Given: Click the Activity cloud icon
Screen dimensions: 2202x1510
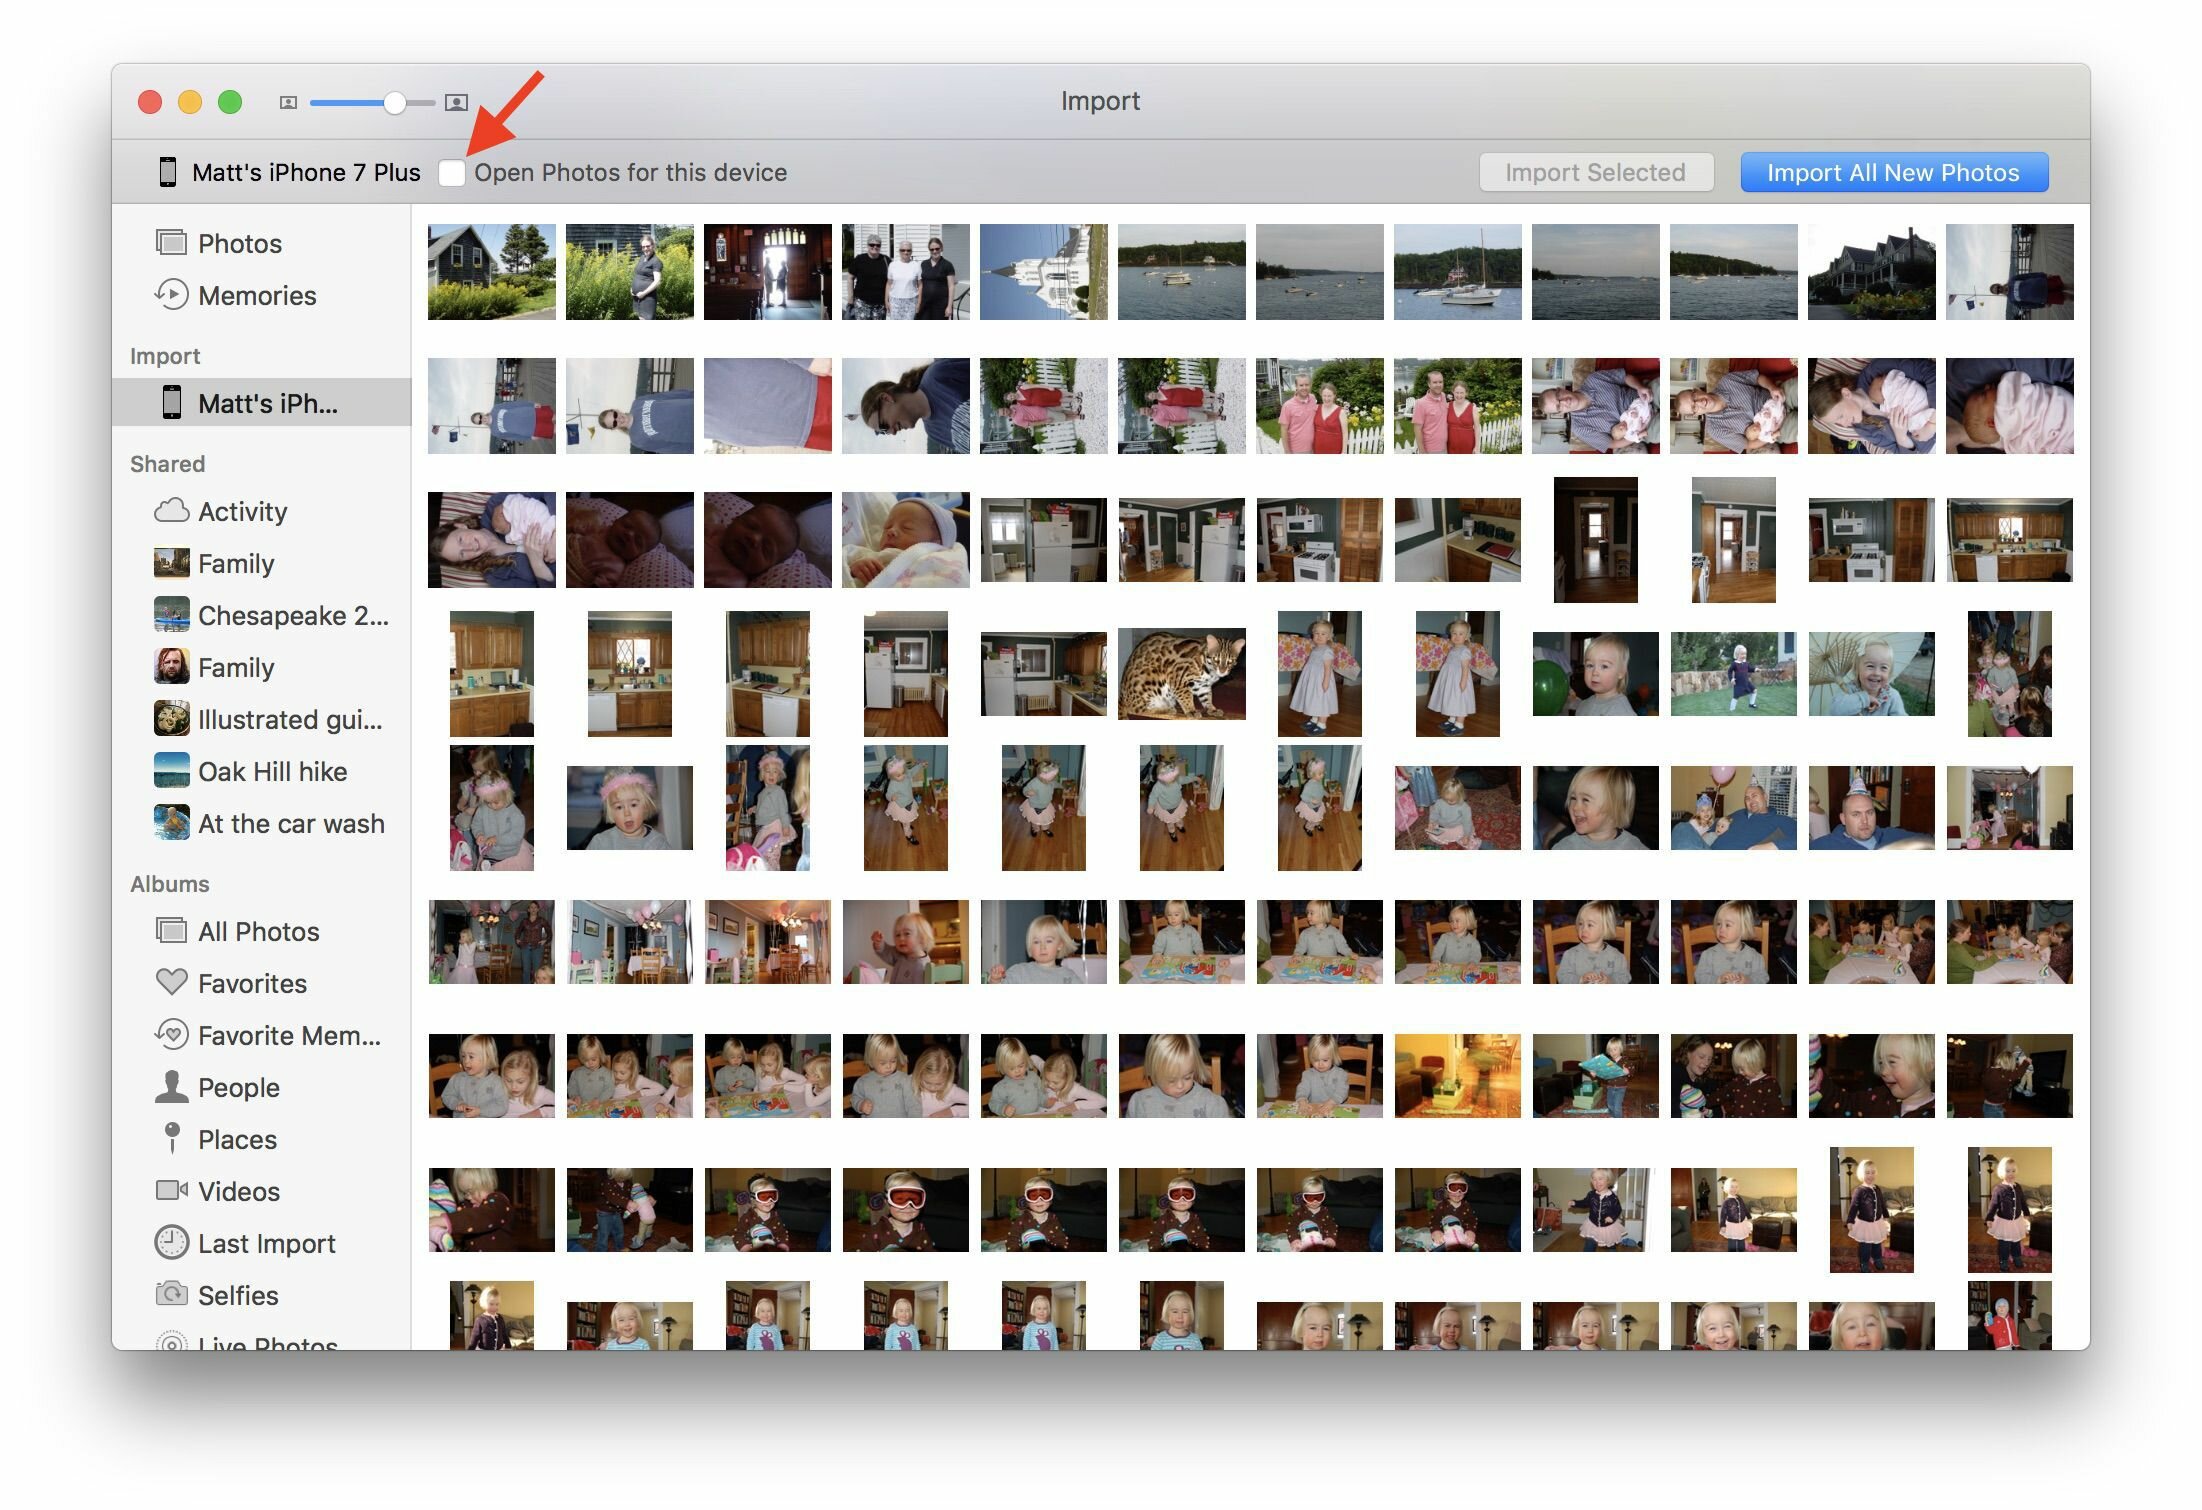Looking at the screenshot, I should click(x=171, y=511).
